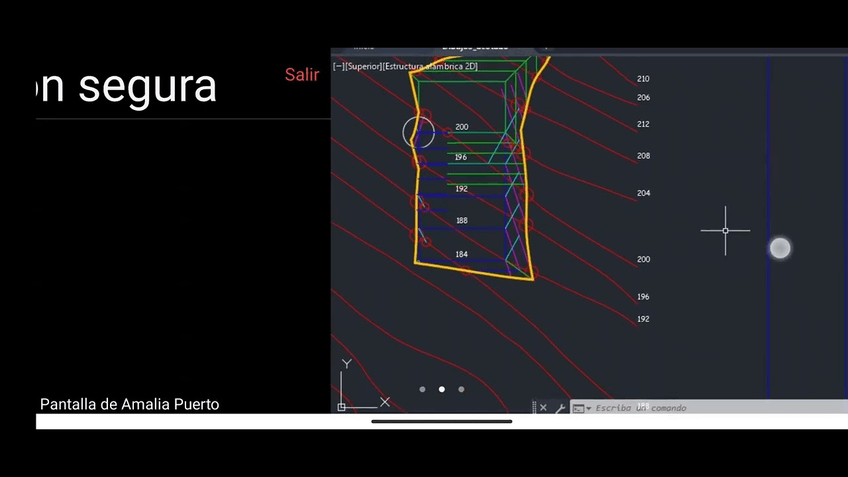This screenshot has height=477, width=848.
Task: Click the 184 elevation label inside the polygon
Action: [461, 255]
